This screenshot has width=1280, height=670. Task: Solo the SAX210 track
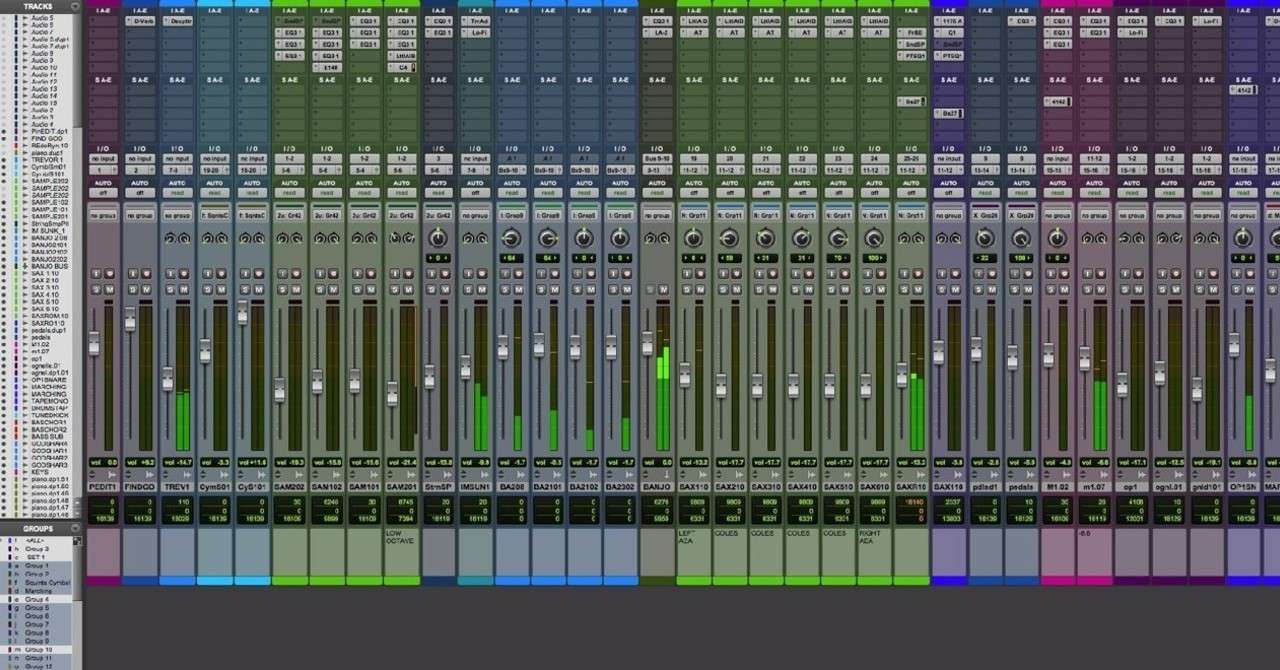[x=722, y=290]
